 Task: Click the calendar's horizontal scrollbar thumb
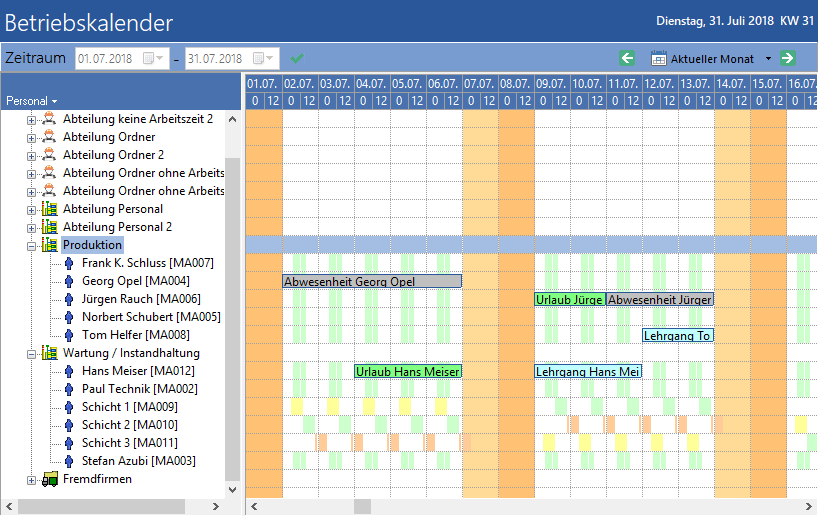(363, 506)
